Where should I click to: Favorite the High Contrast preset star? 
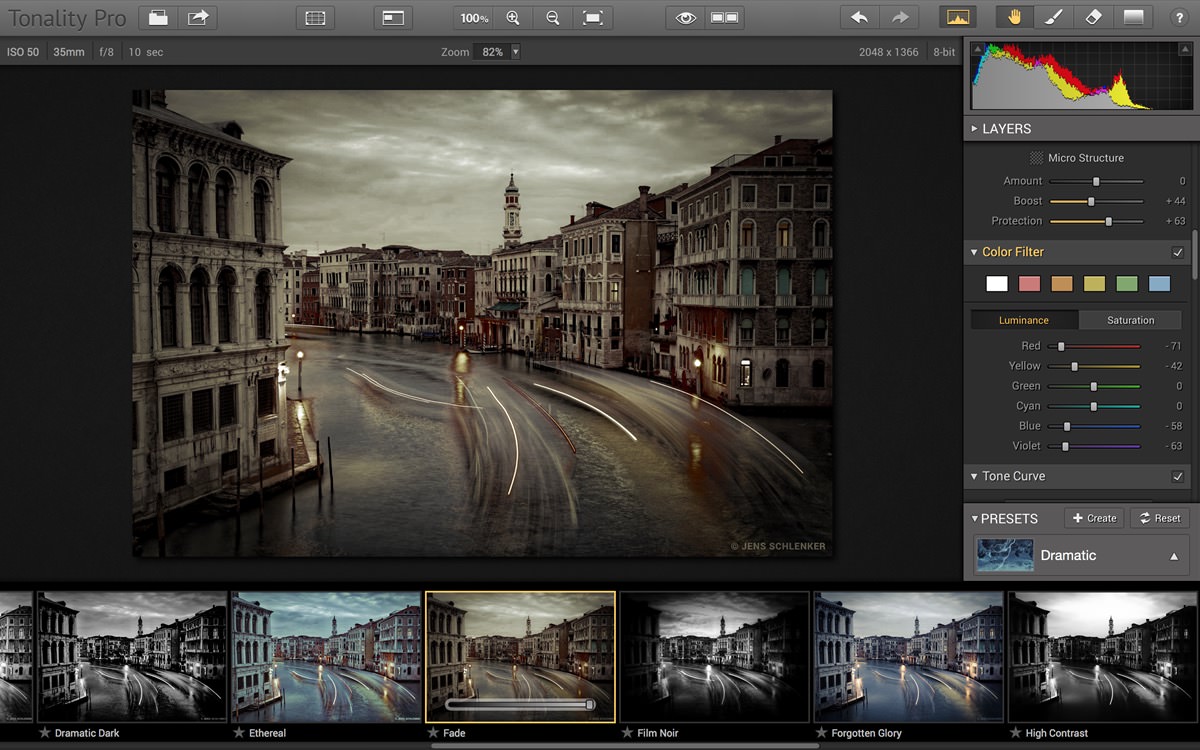pyautogui.click(x=1015, y=733)
